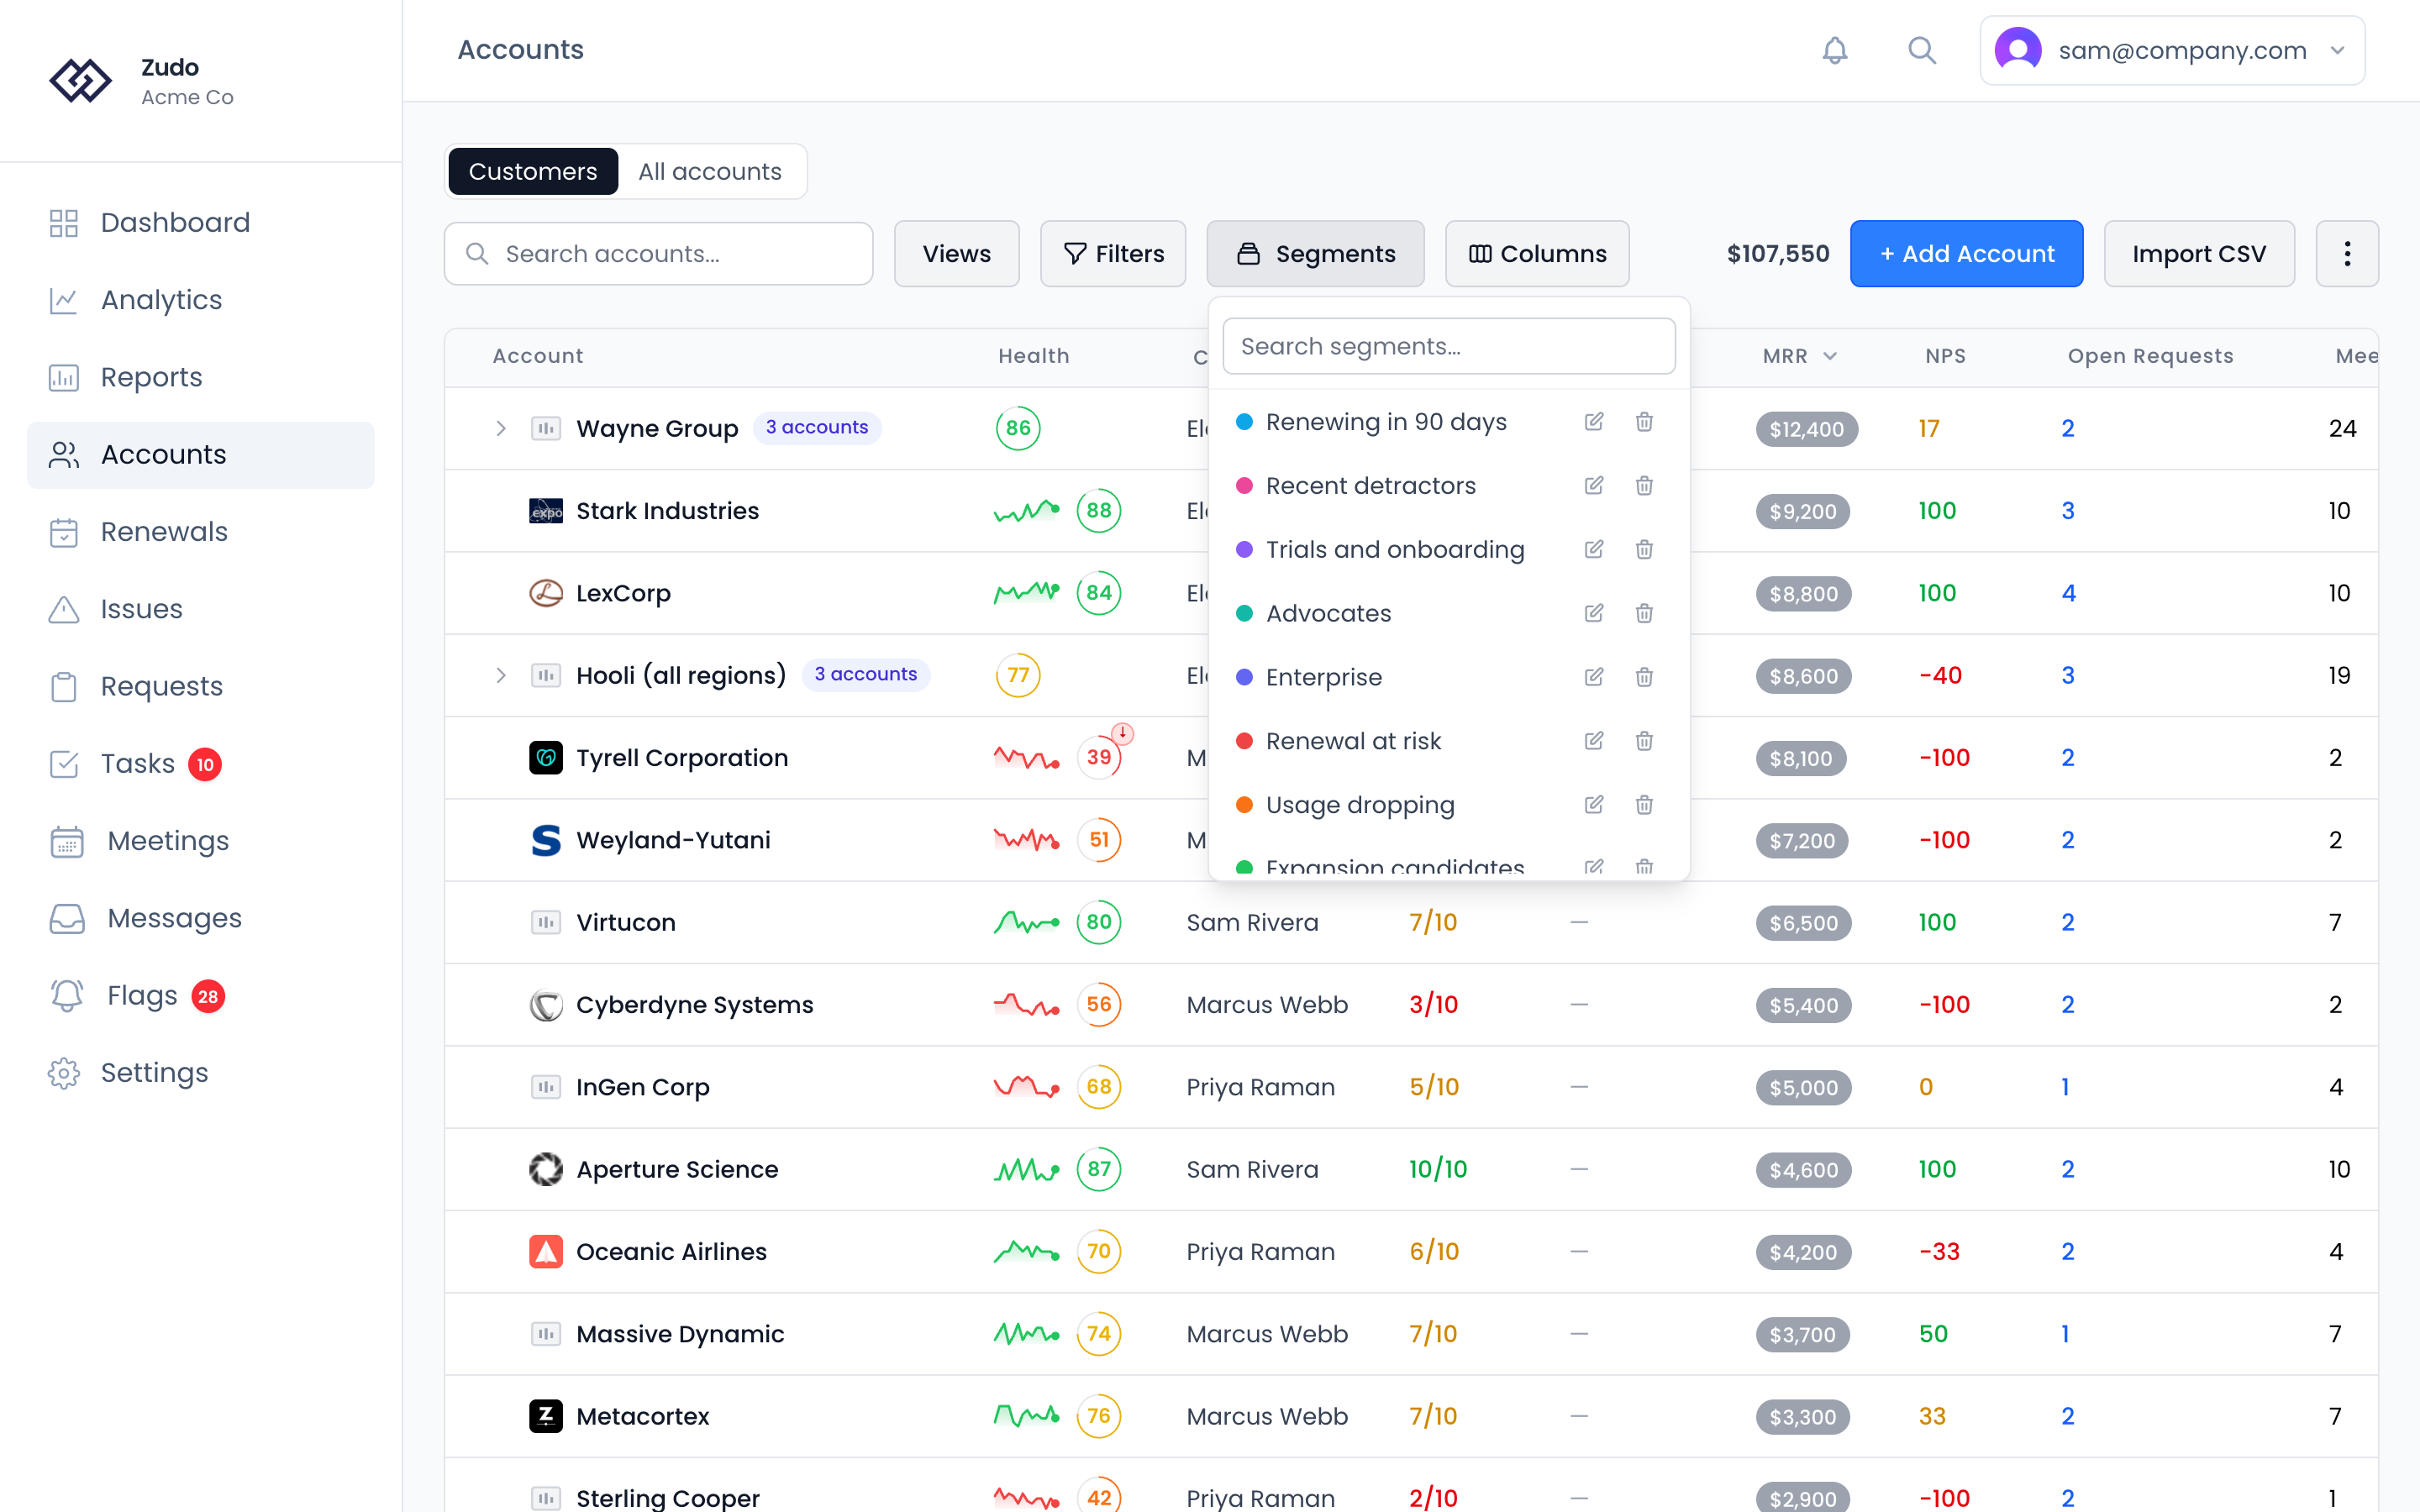Delete the Enterprise segment
Image resolution: width=2420 pixels, height=1512 pixels.
point(1644,677)
